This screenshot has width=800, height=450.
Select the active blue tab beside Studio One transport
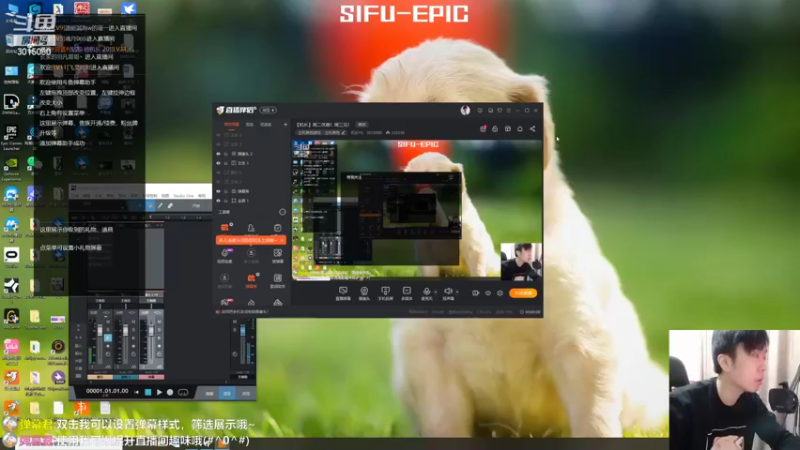(x=228, y=393)
